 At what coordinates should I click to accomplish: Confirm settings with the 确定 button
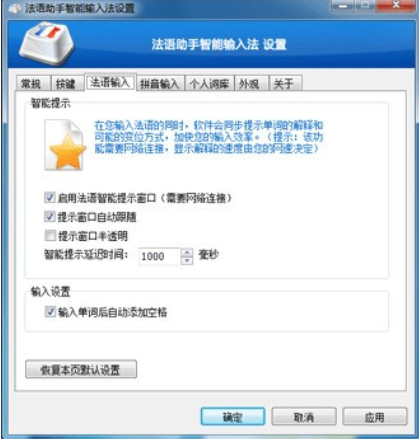click(233, 417)
